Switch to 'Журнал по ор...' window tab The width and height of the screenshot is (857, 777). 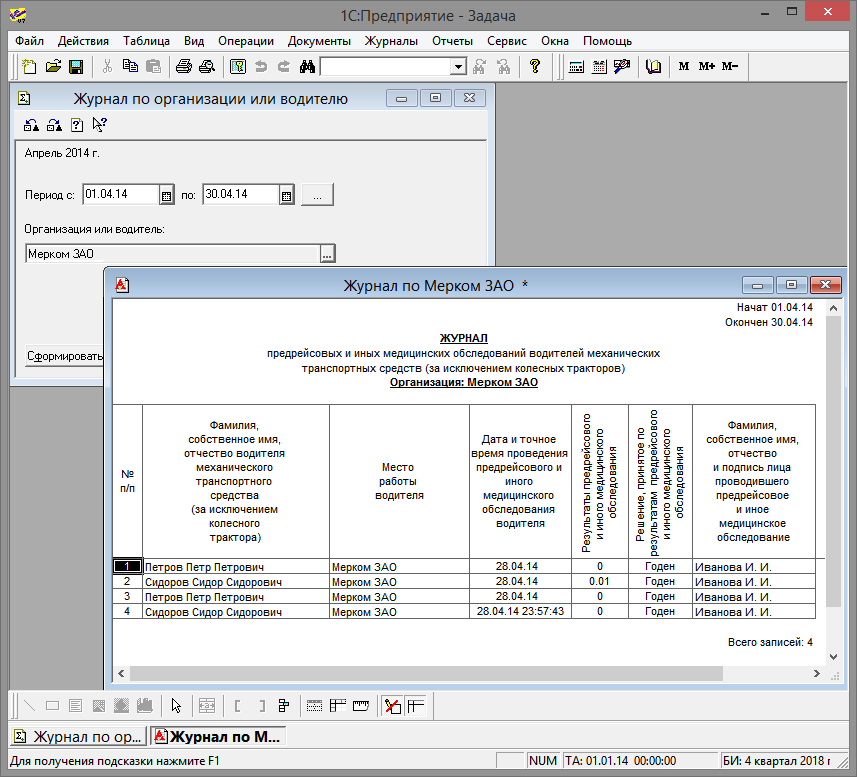[x=78, y=737]
